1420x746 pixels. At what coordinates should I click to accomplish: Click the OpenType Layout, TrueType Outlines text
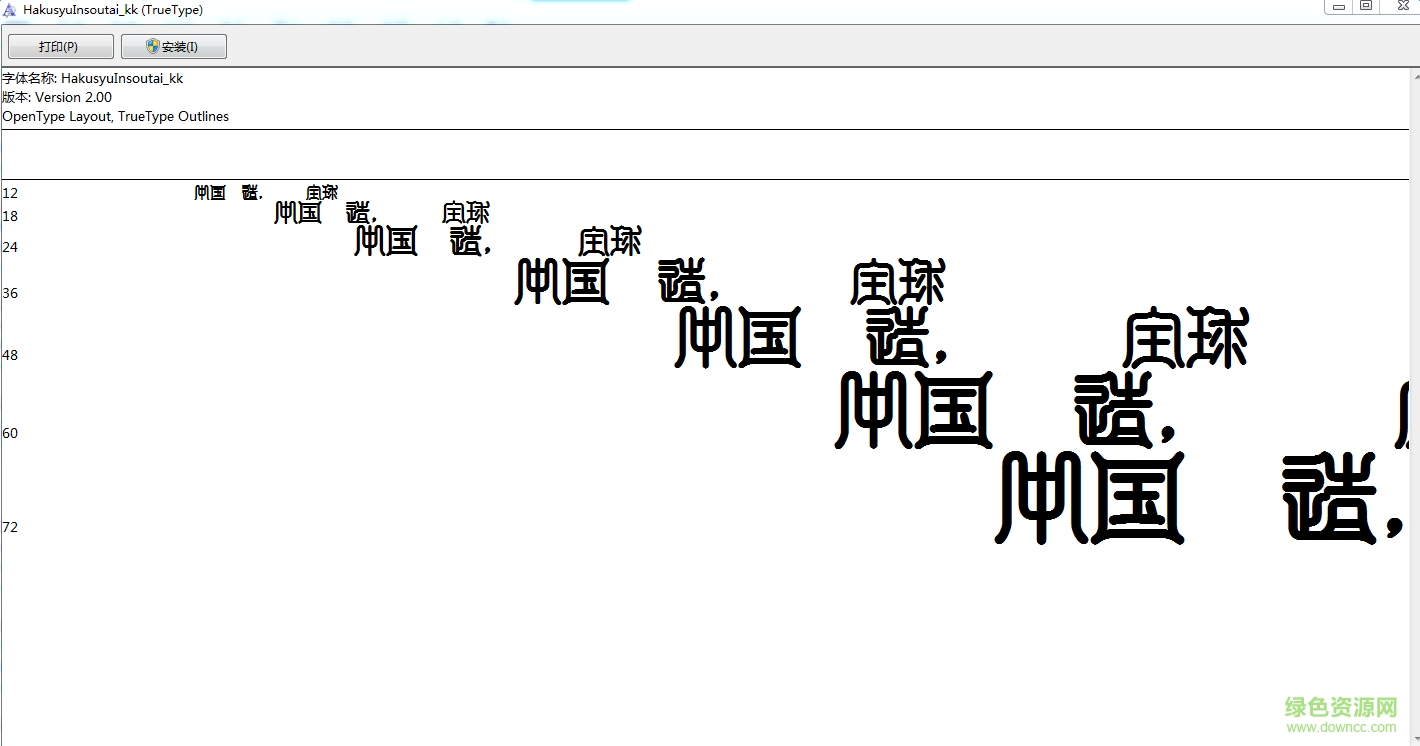coord(116,116)
